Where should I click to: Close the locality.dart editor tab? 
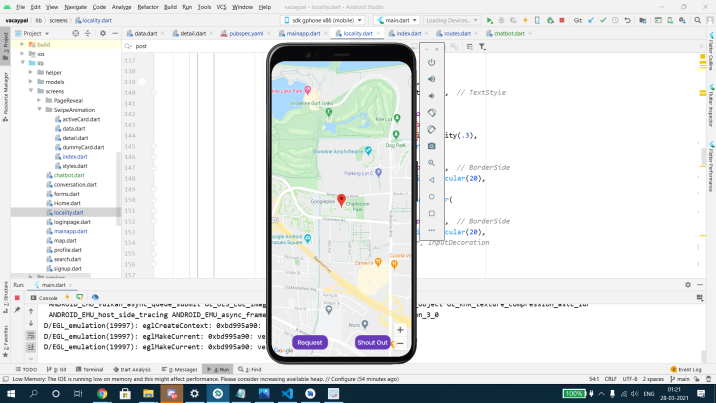point(379,33)
